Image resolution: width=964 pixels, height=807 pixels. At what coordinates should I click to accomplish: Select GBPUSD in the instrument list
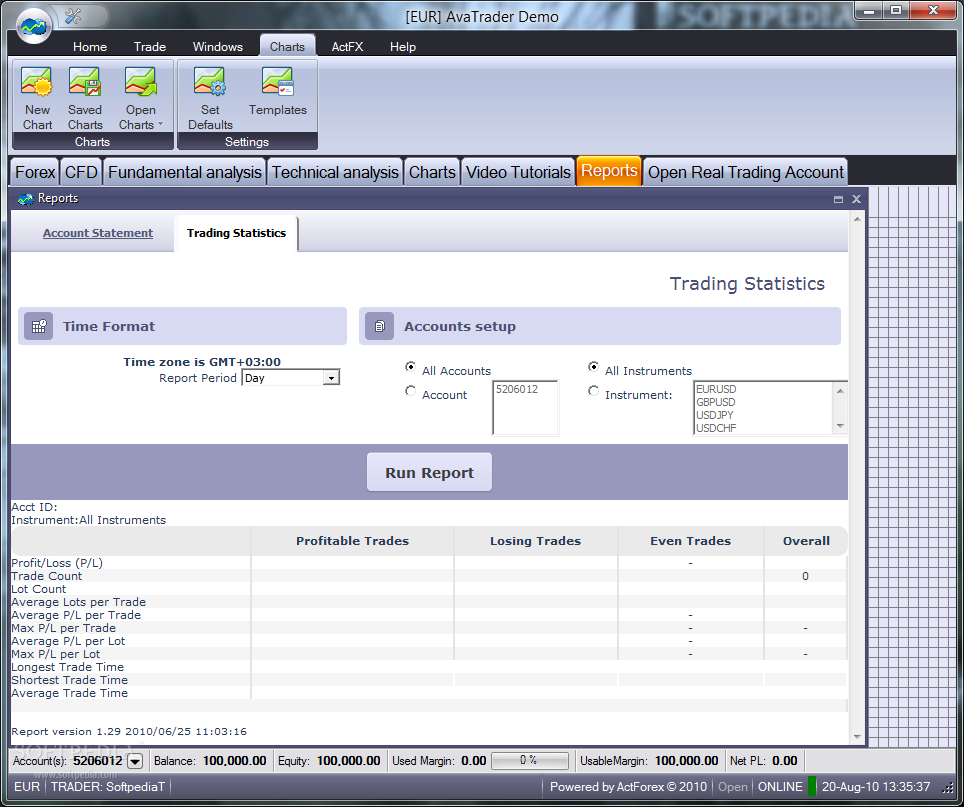pos(716,402)
